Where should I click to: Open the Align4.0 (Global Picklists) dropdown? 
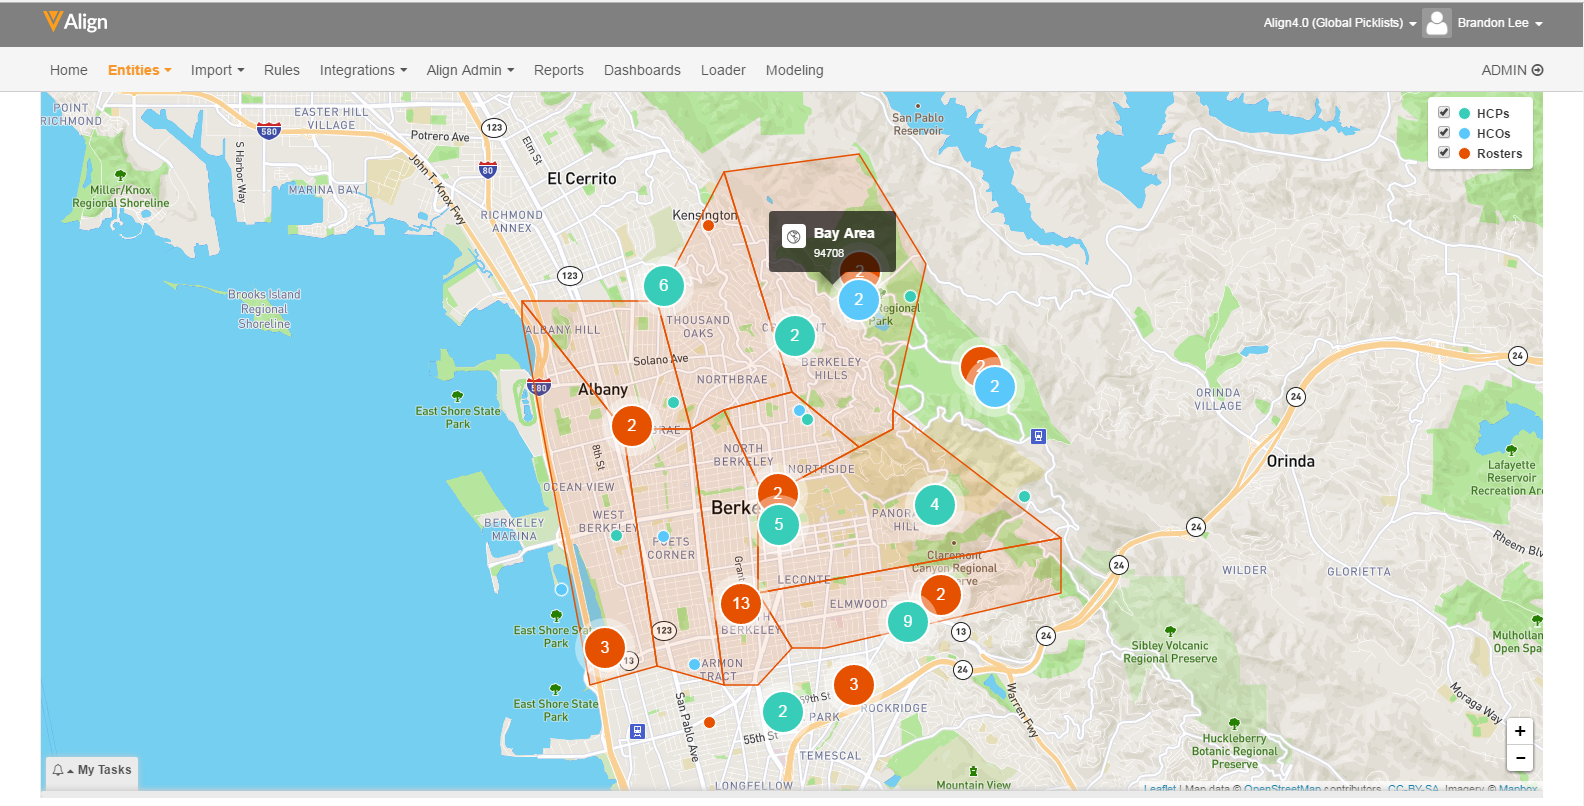(1339, 23)
